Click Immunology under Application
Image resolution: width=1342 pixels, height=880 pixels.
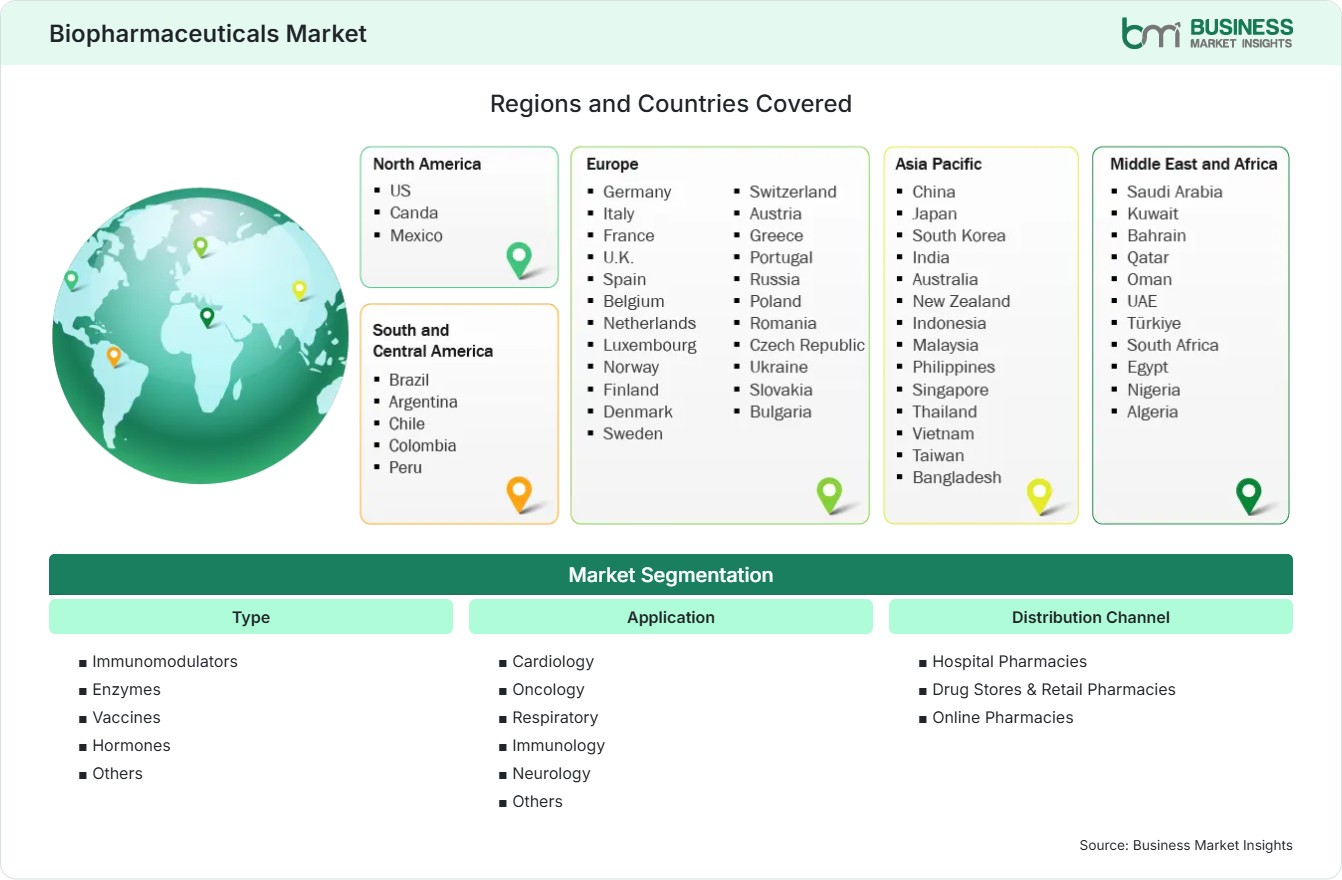[x=559, y=746]
